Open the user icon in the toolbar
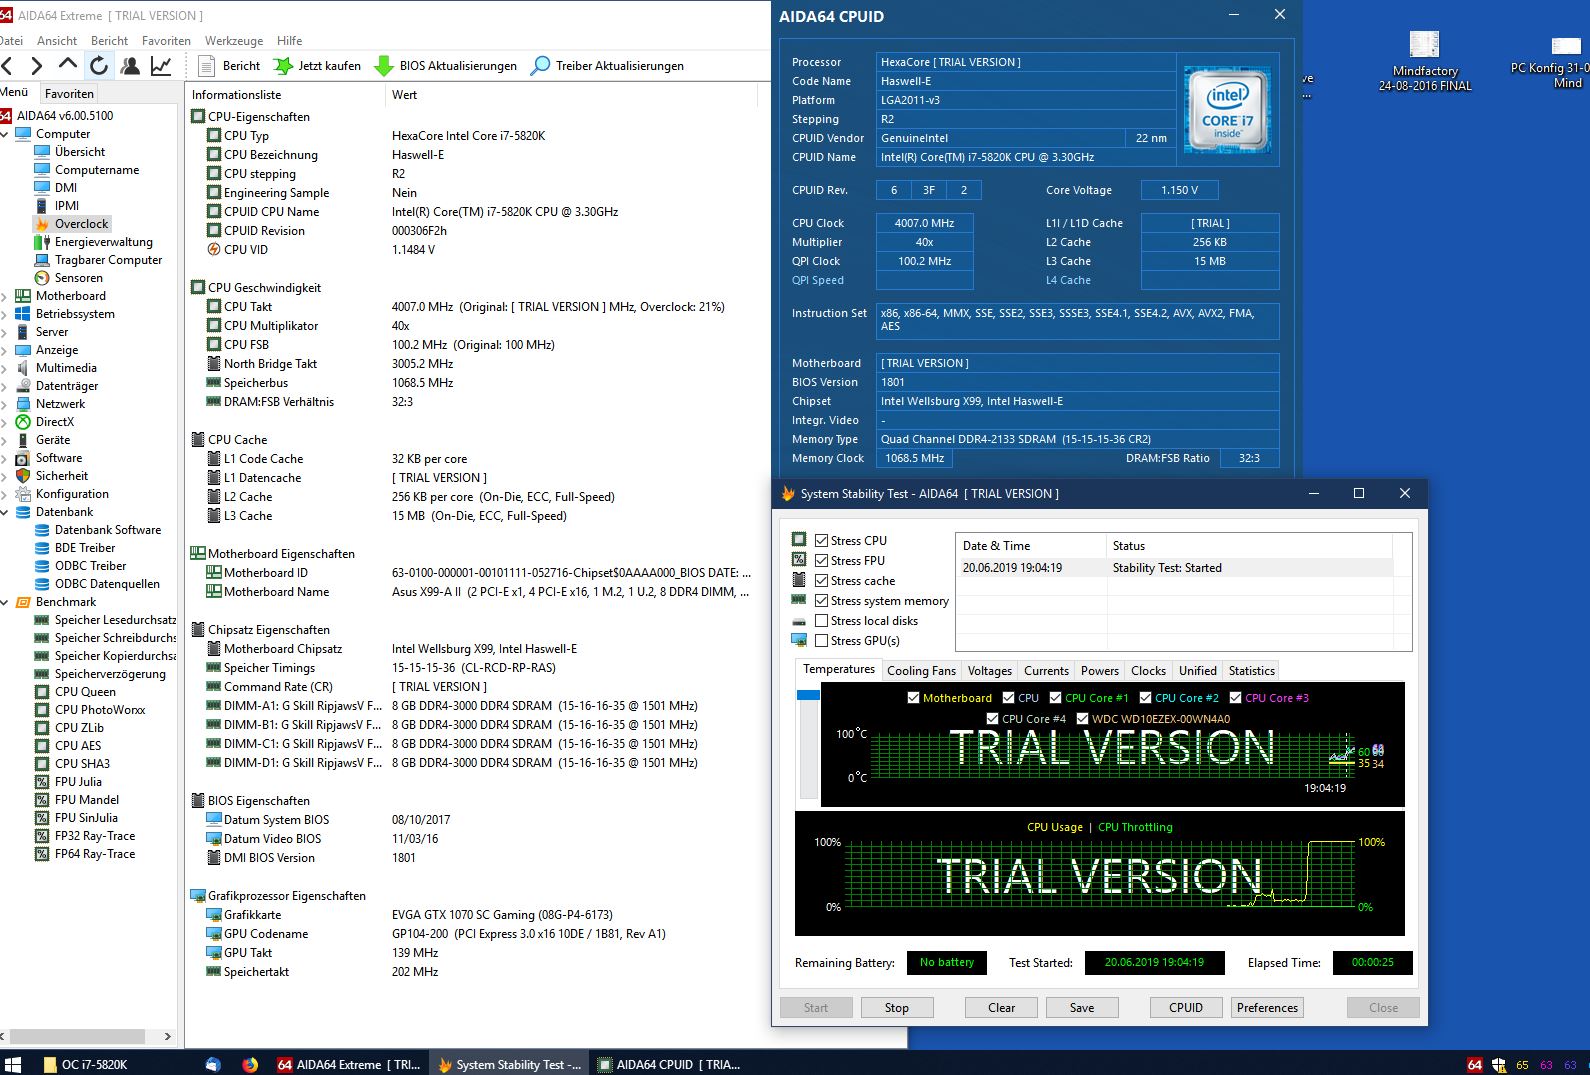The image size is (1590, 1075). (x=130, y=66)
